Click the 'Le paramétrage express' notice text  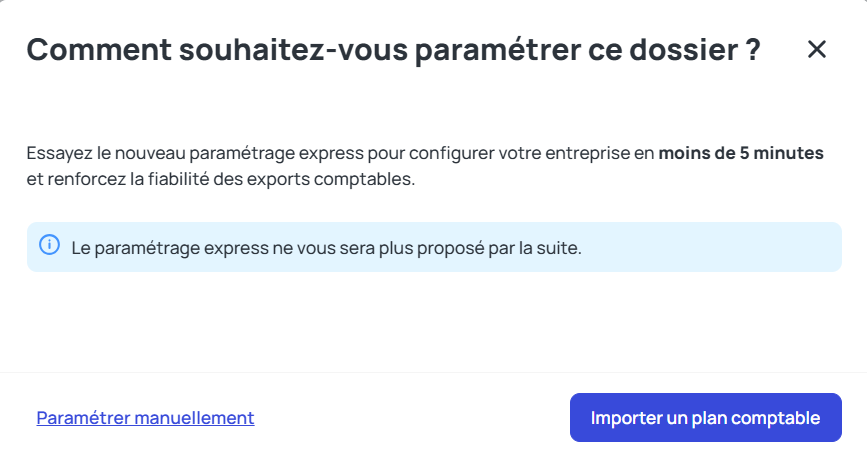(326, 248)
